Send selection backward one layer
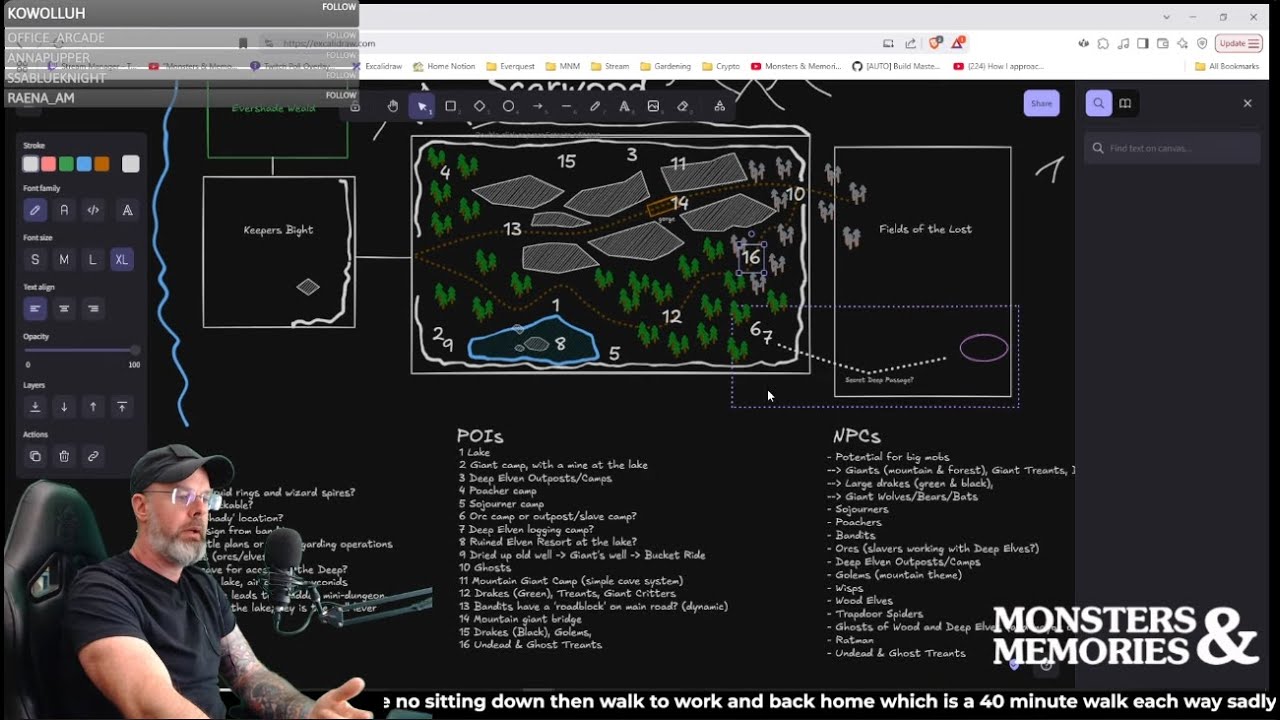 click(64, 407)
